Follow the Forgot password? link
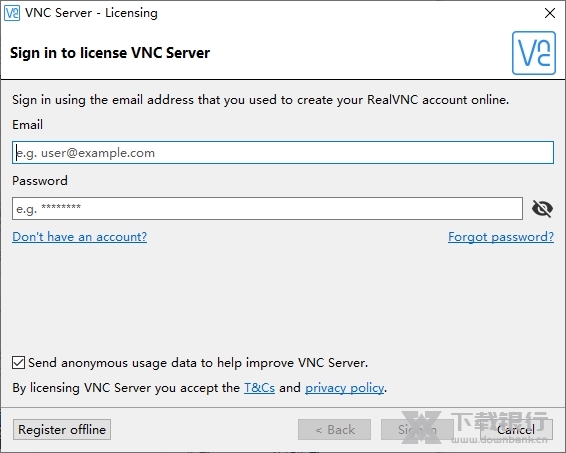The height and width of the screenshot is (453, 566). pos(501,237)
